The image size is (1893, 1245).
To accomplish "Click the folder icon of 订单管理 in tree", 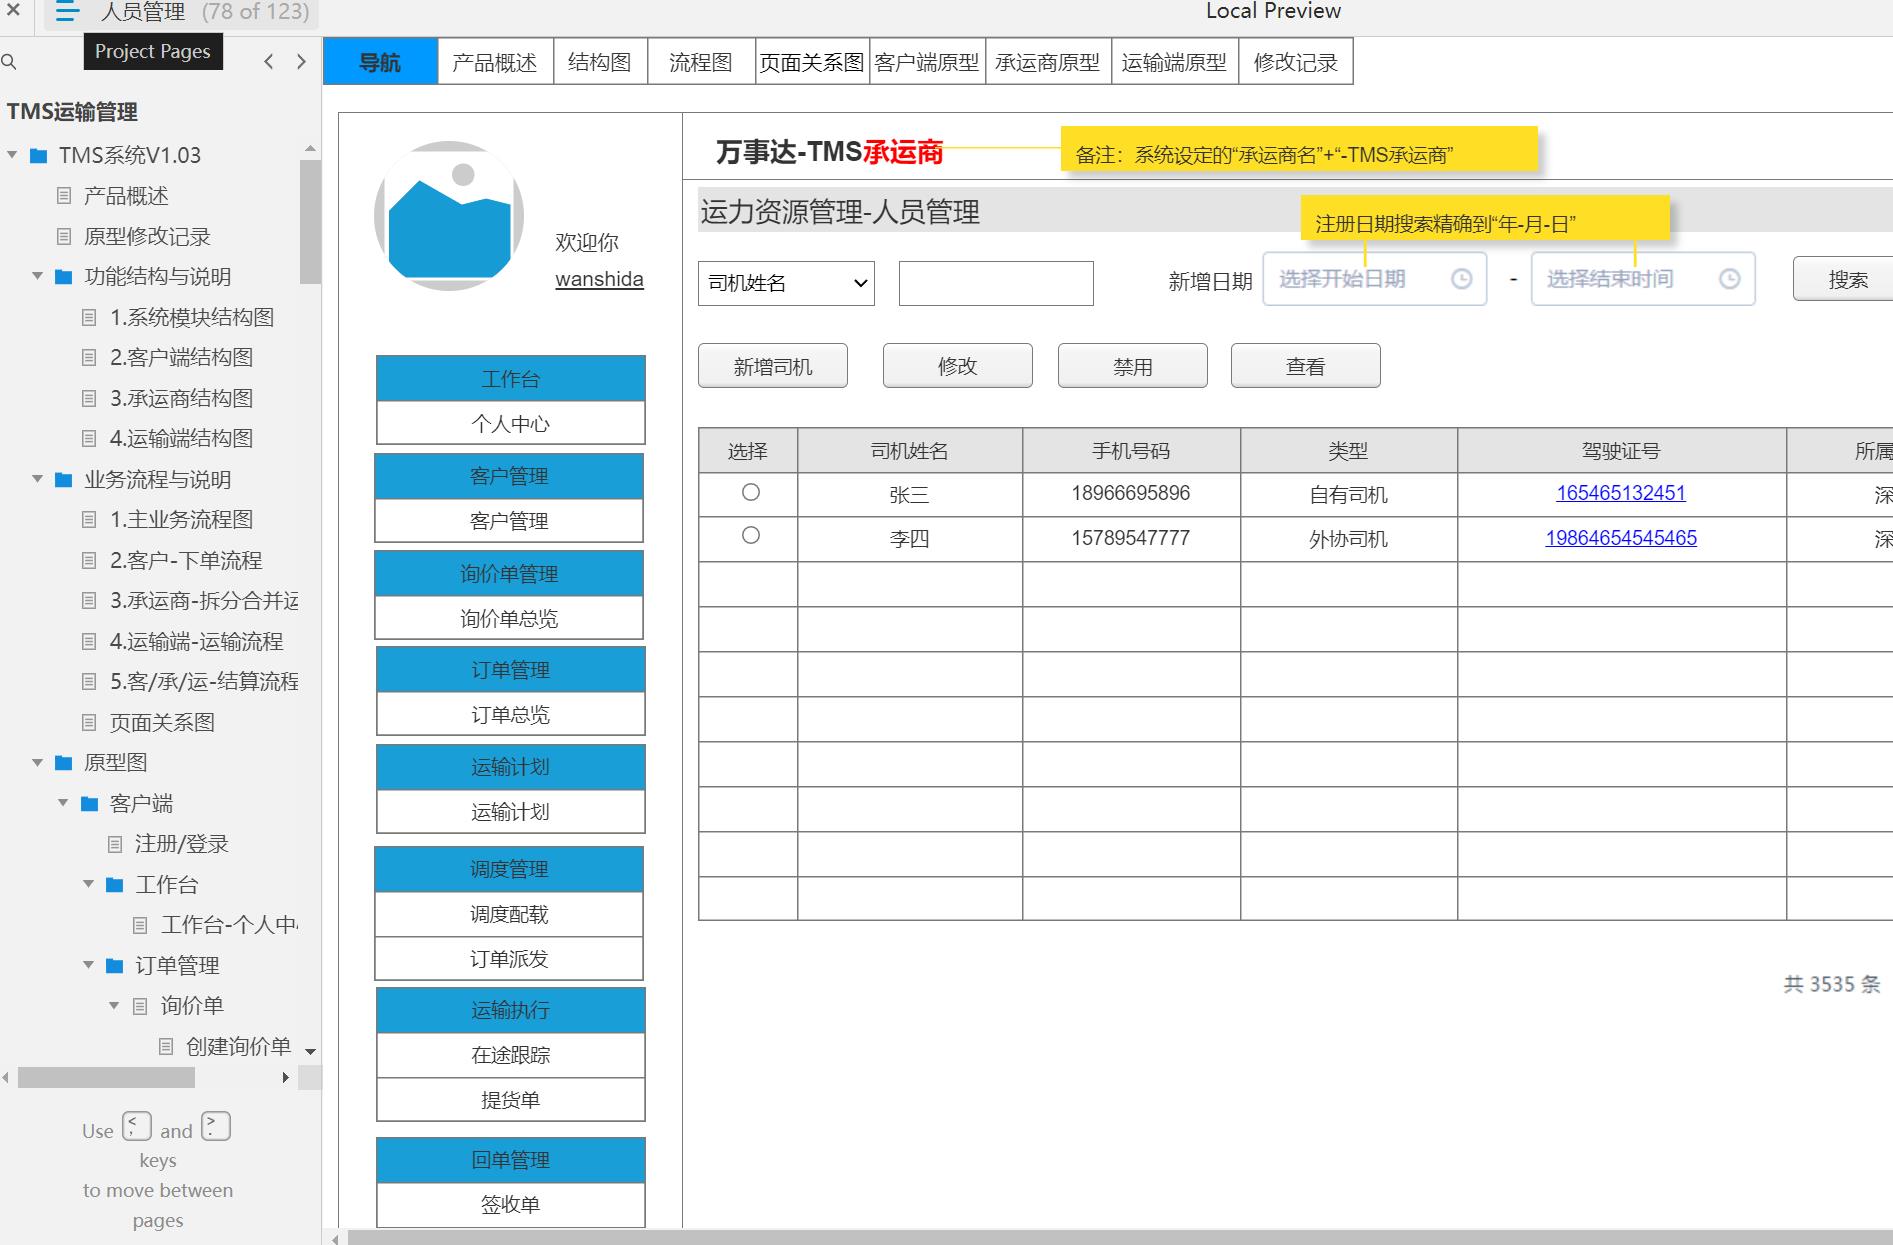I will (x=115, y=966).
